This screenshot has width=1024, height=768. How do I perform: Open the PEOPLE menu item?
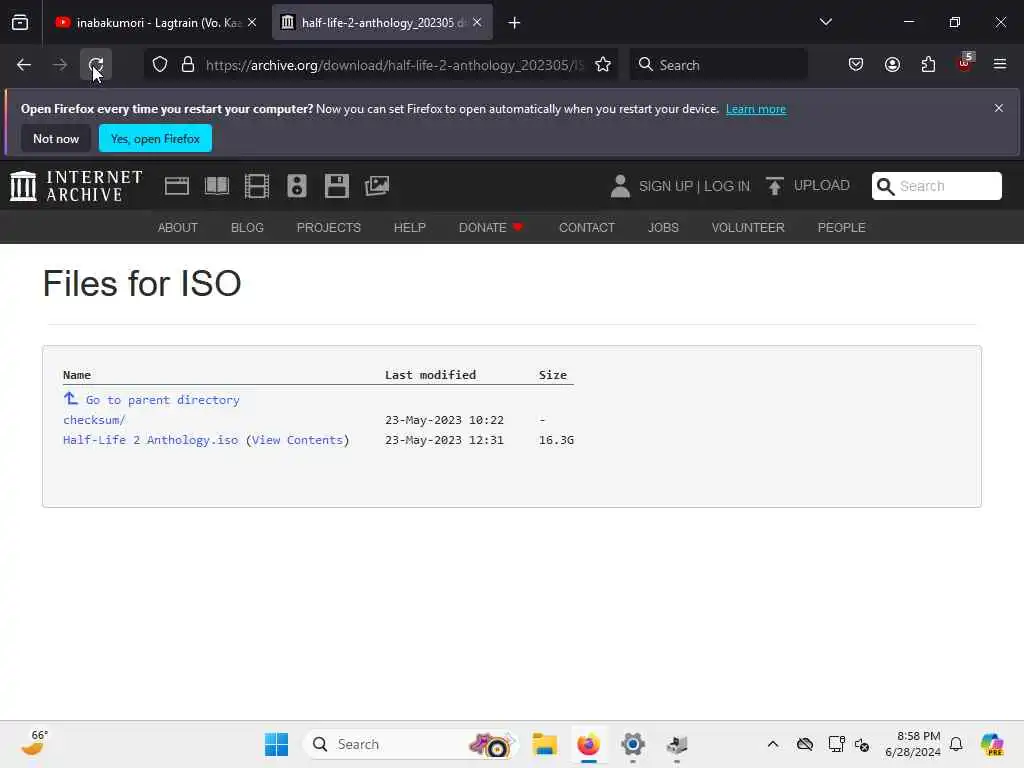pyautogui.click(x=841, y=227)
